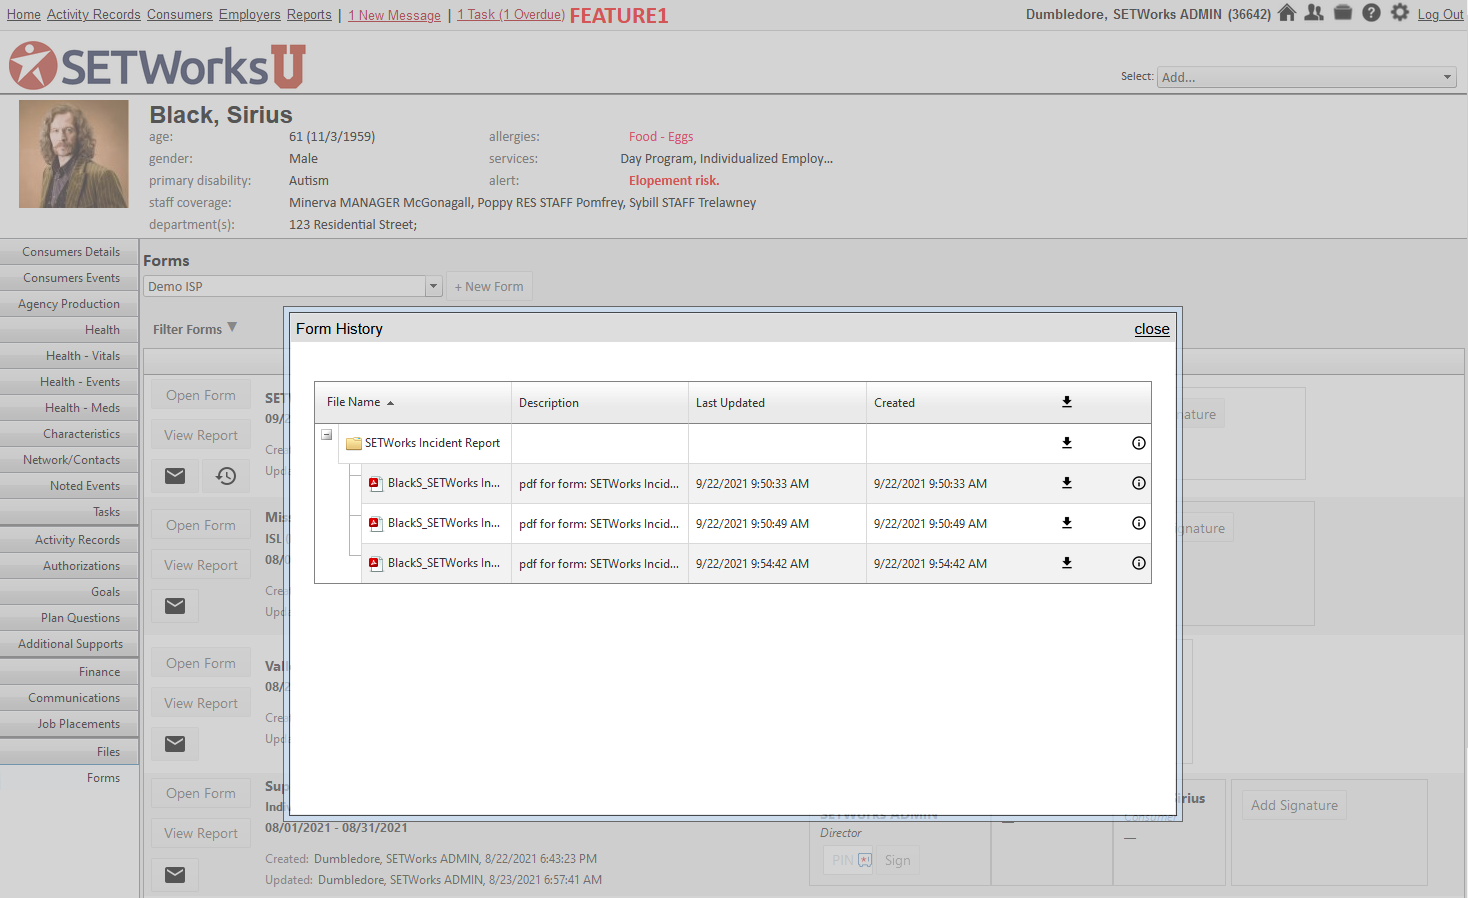
Task: Click the Sign button
Action: pyautogui.click(x=897, y=860)
